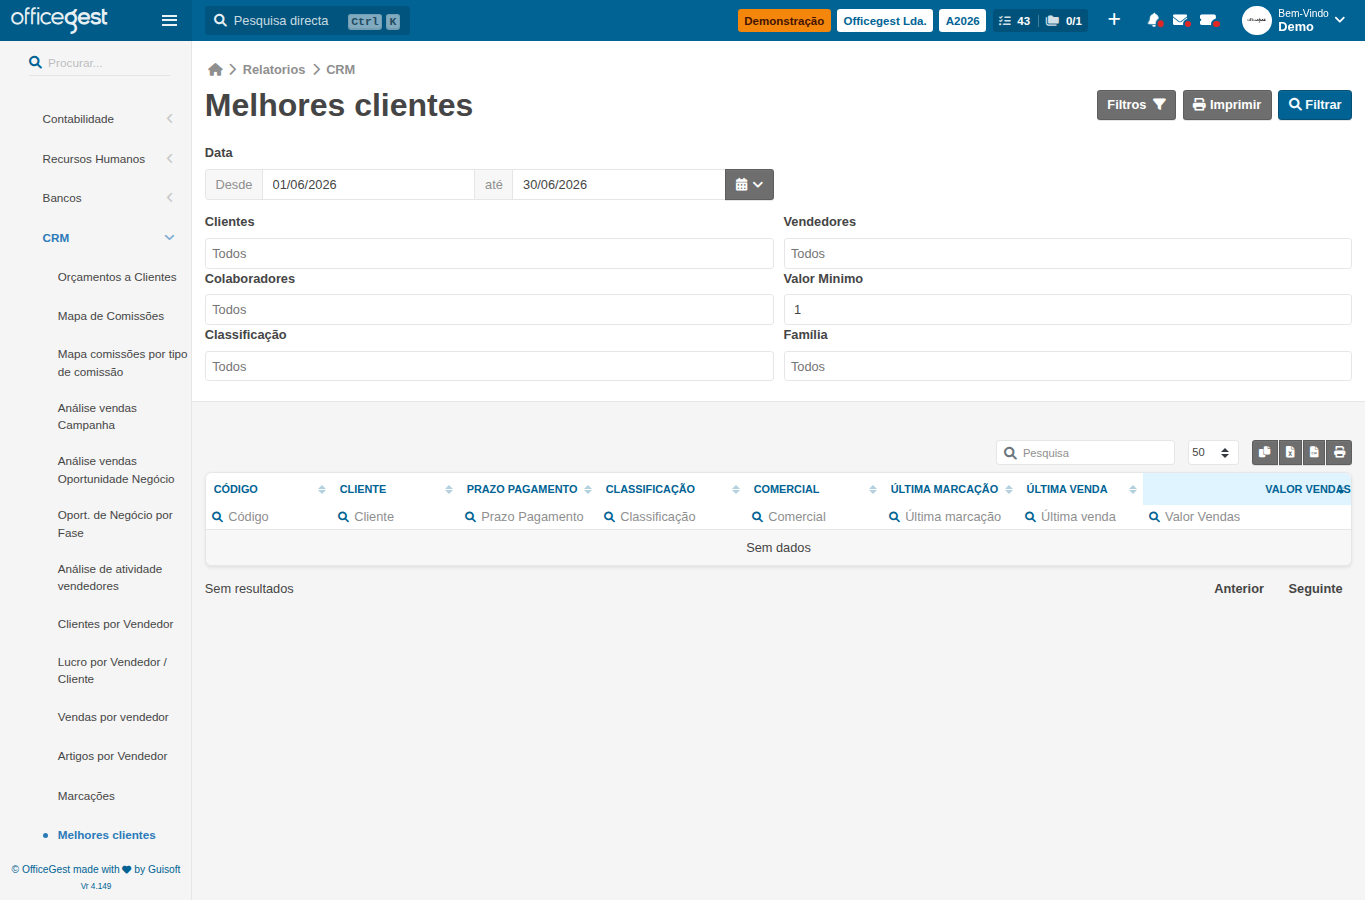Open Marcações menu item

click(86, 796)
